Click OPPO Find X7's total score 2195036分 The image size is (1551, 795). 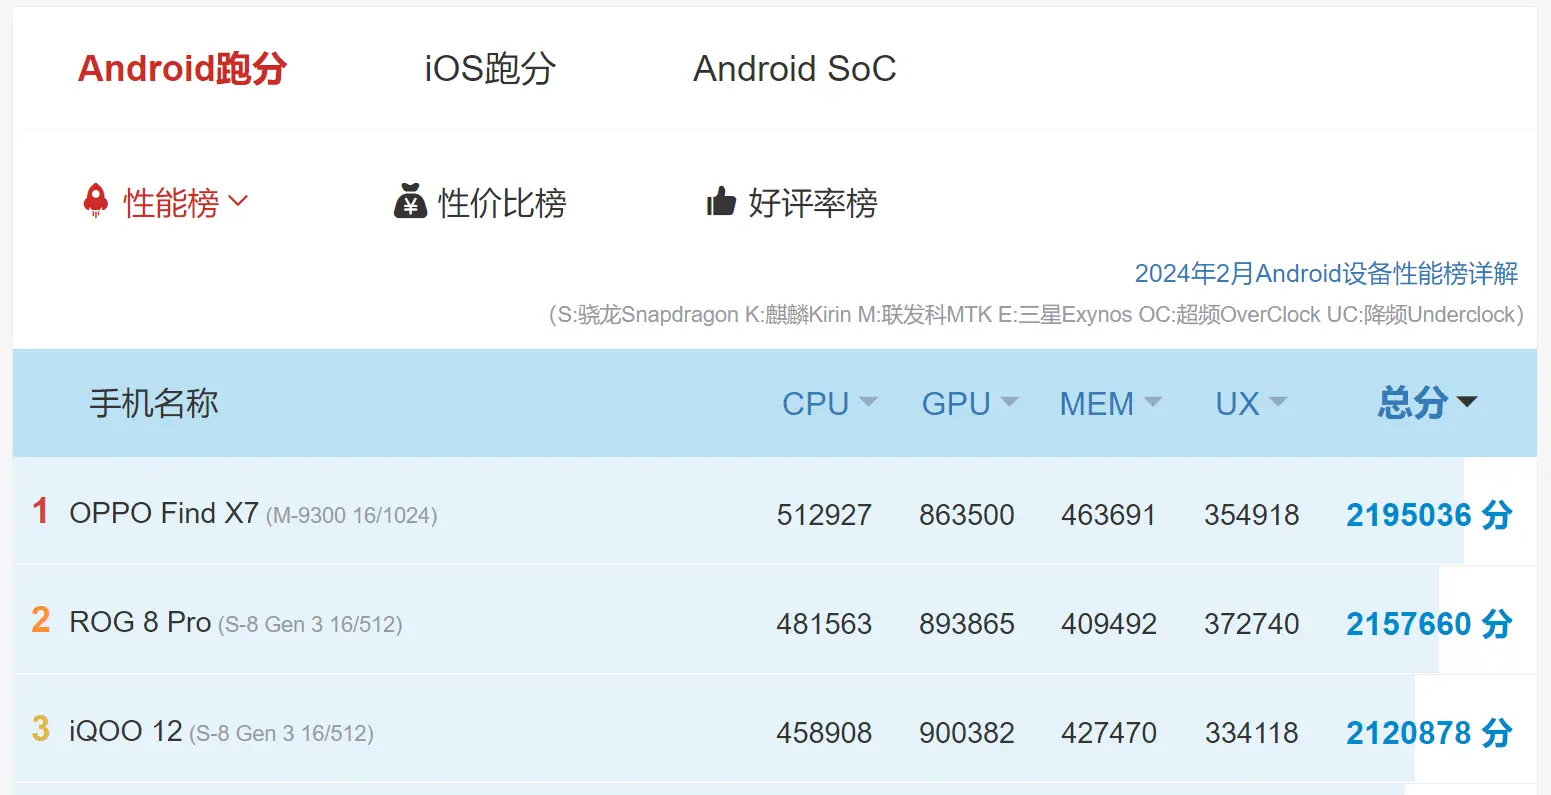pos(1428,514)
